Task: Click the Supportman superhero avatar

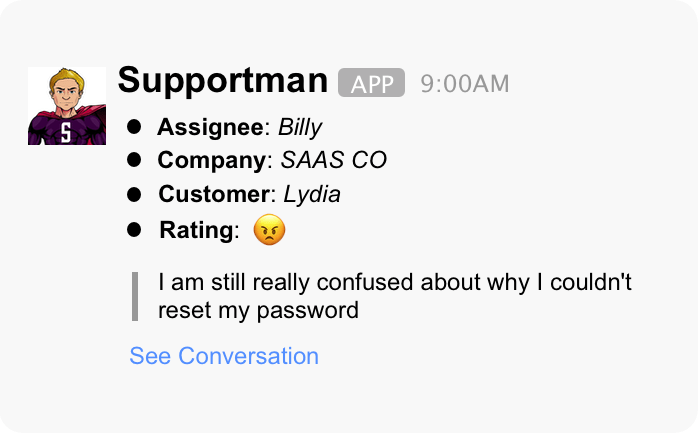Action: pos(66,106)
